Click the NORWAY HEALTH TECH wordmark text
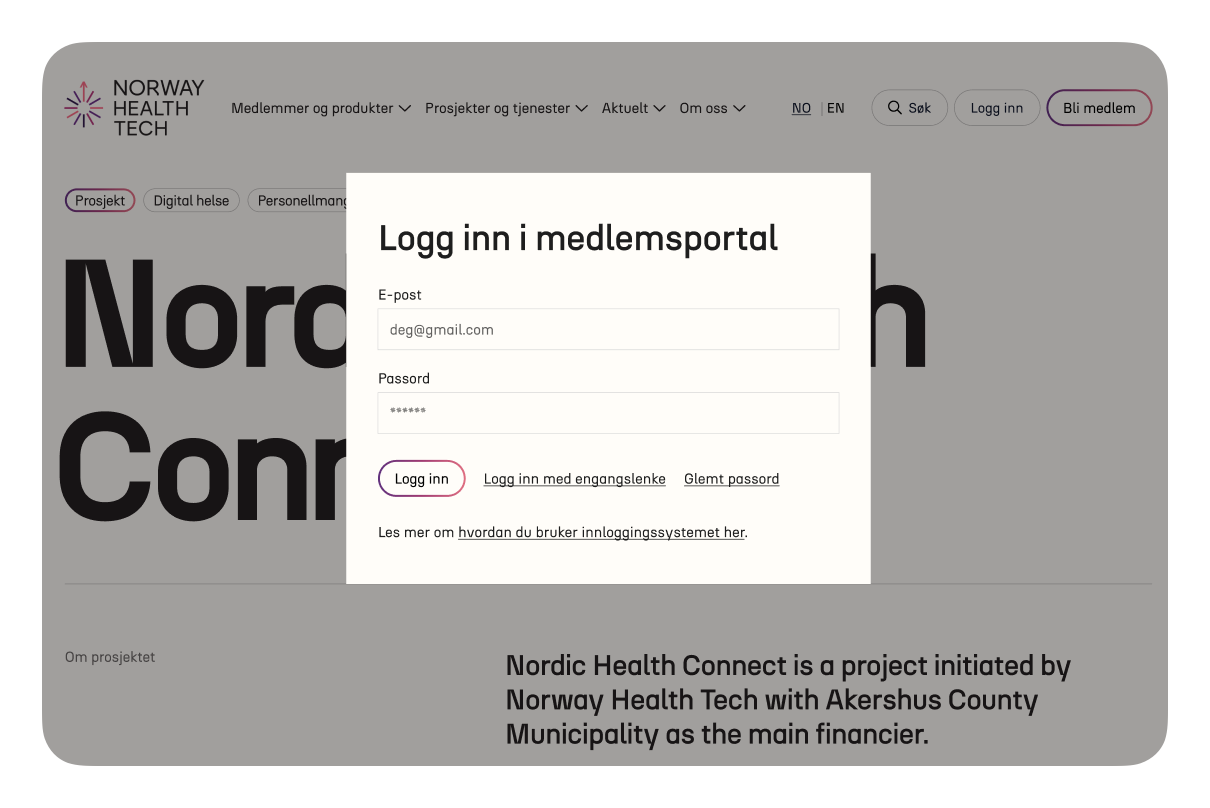 pyautogui.click(x=158, y=108)
